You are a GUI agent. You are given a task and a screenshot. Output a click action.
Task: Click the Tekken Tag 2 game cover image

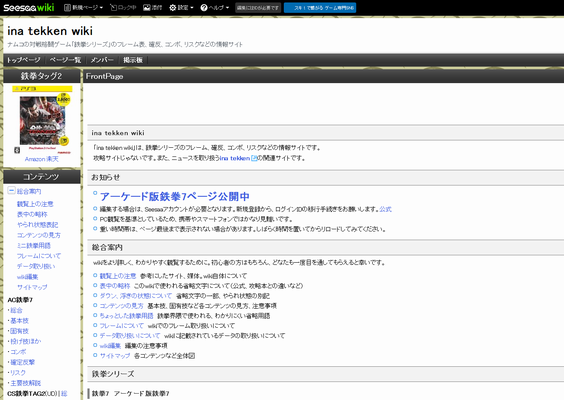(42, 120)
